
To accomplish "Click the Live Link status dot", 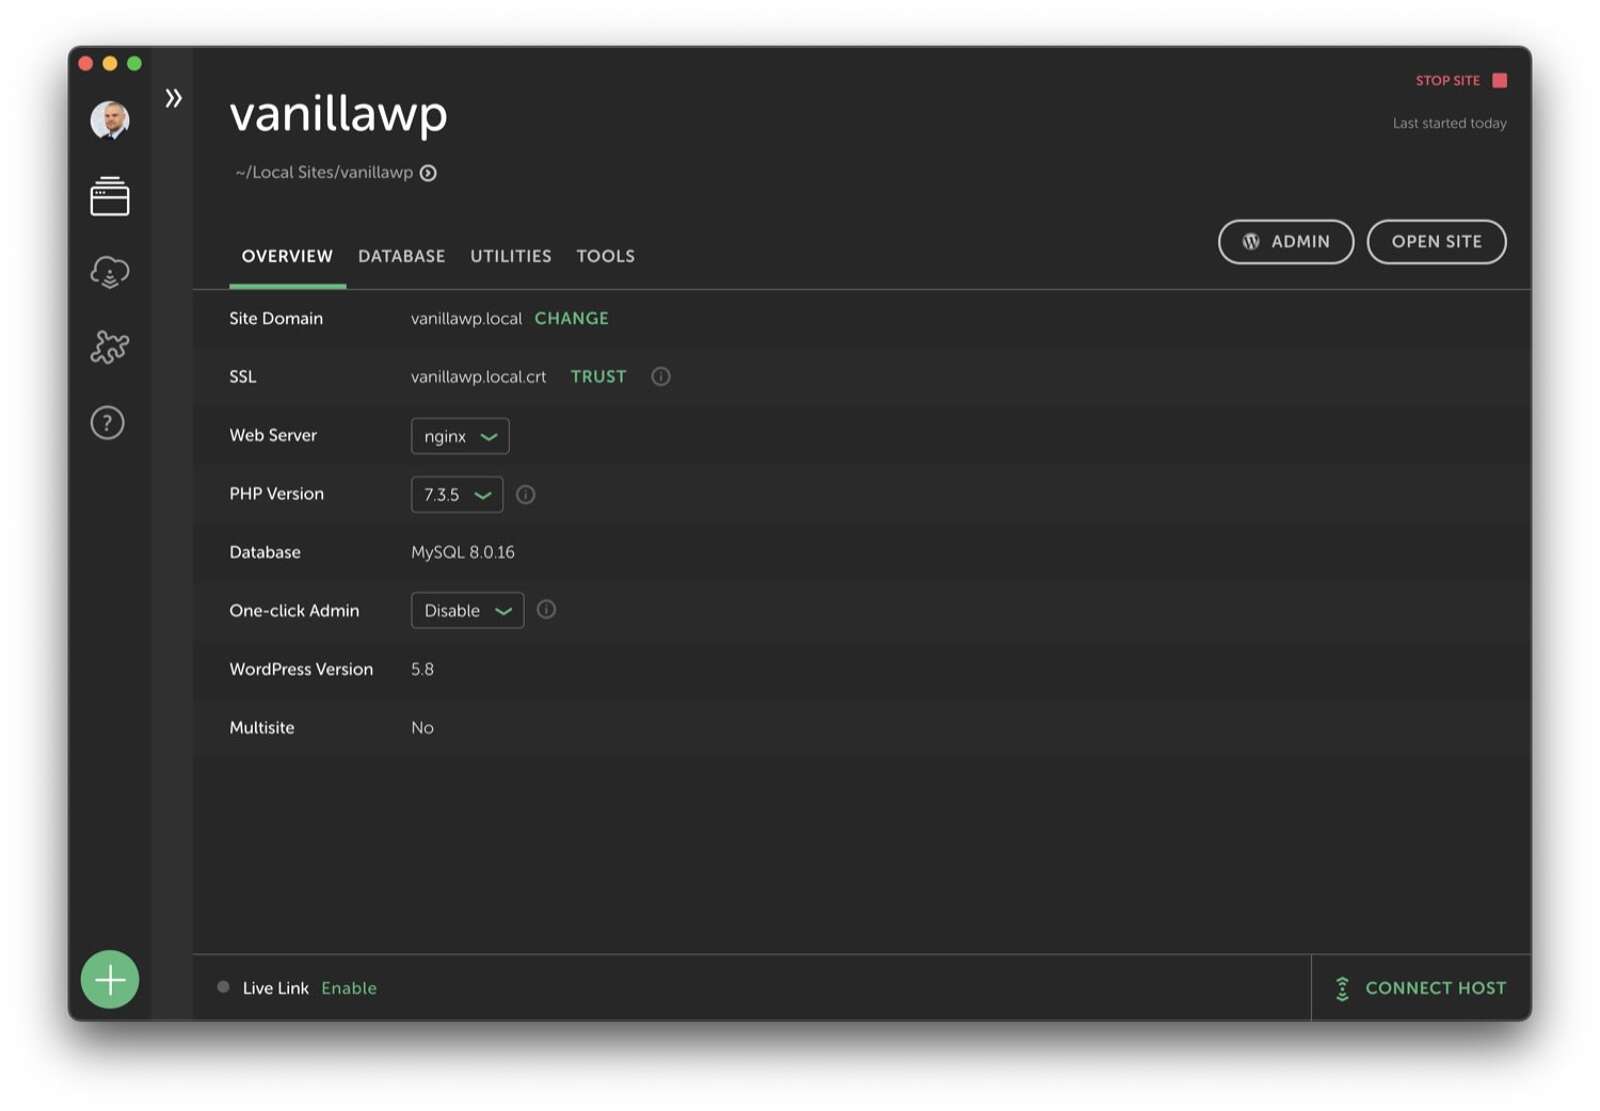I will [223, 987].
